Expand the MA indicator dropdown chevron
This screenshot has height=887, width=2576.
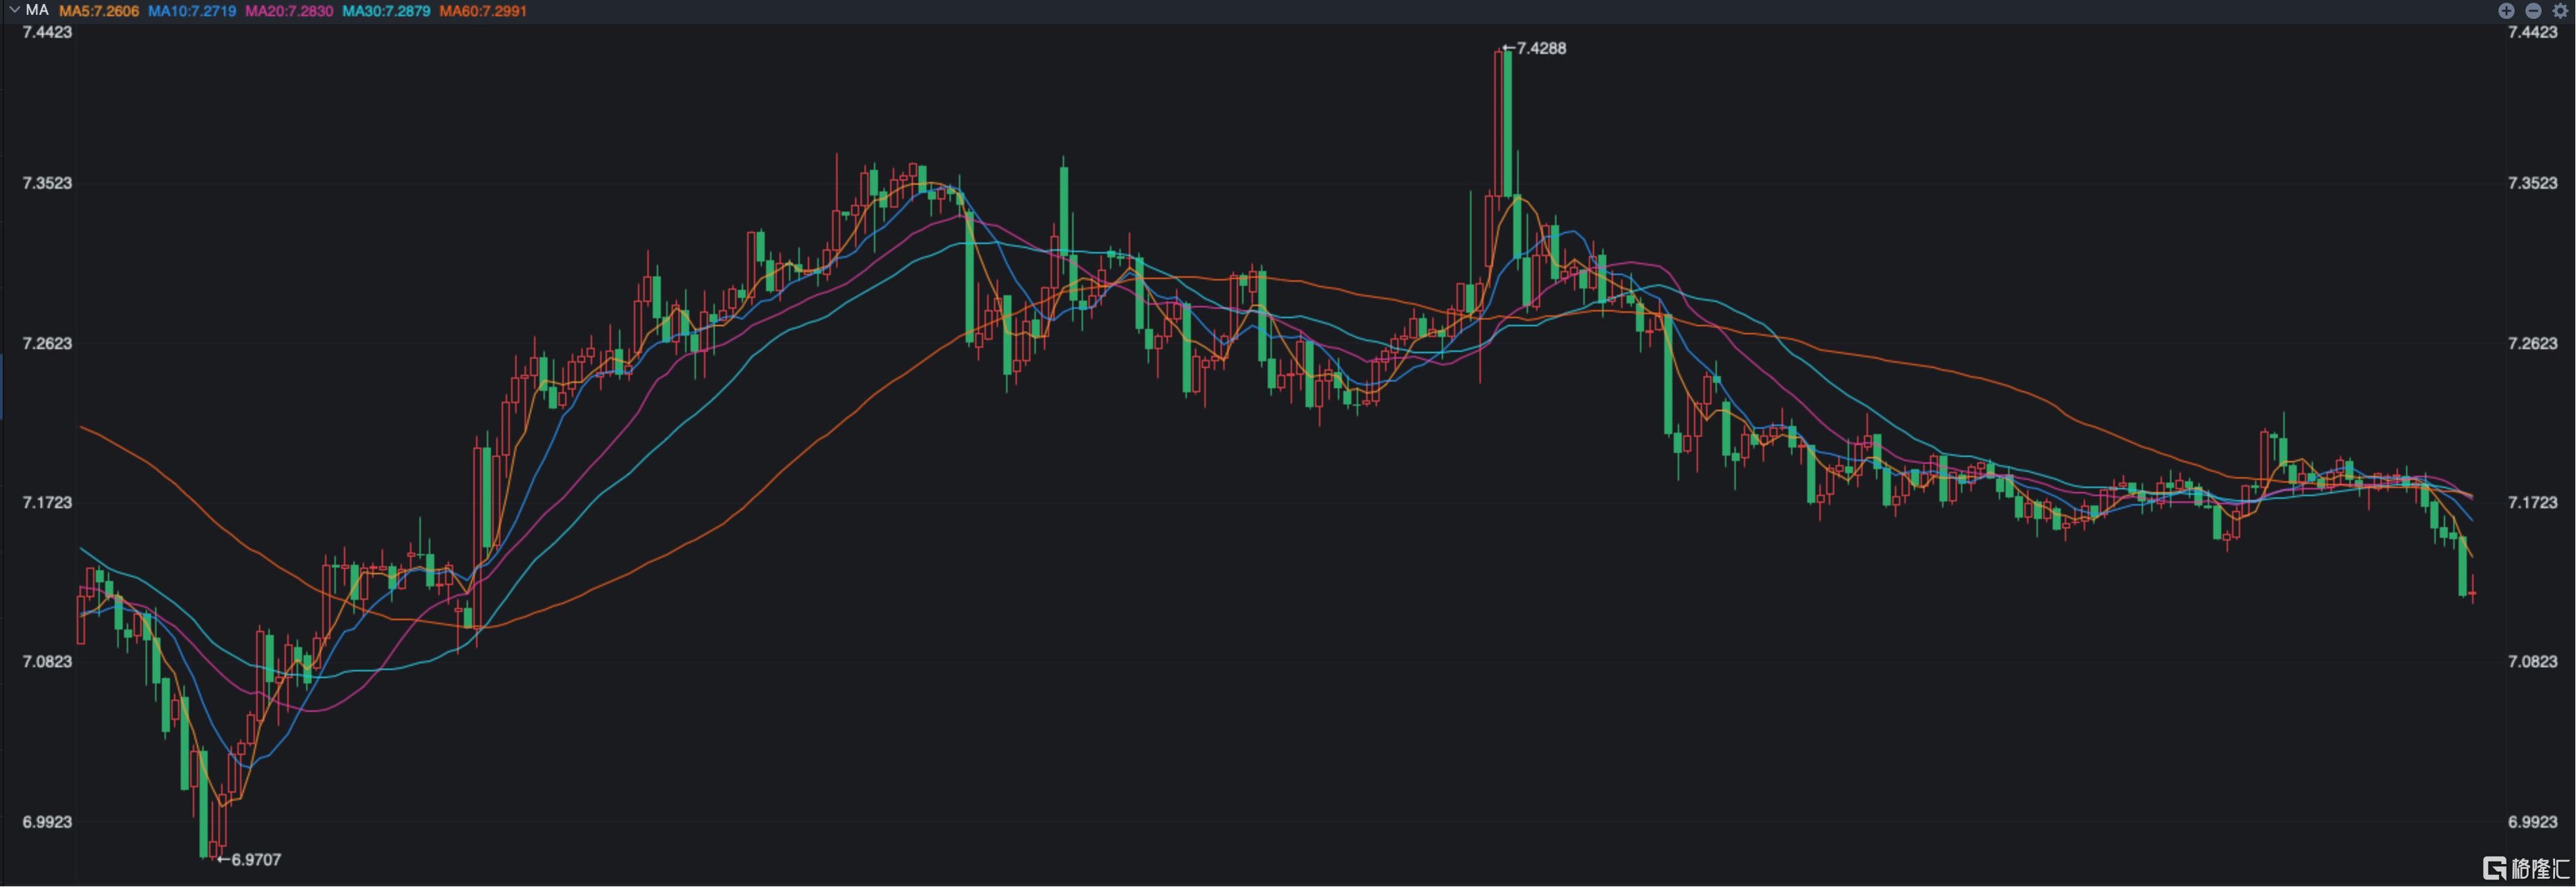click(x=14, y=10)
